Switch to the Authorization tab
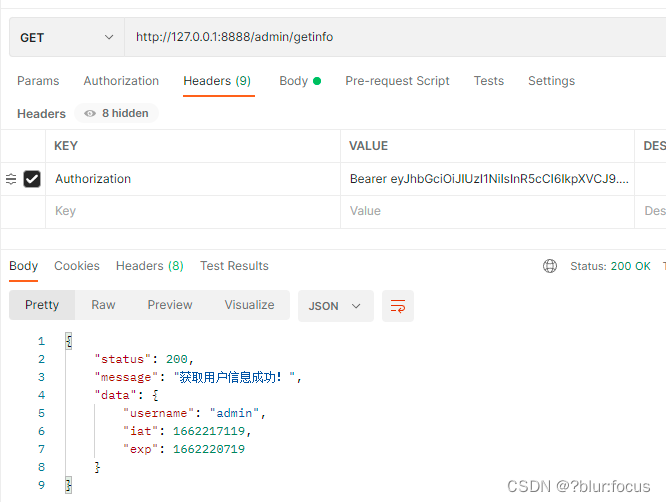This screenshot has width=666, height=502. click(121, 81)
